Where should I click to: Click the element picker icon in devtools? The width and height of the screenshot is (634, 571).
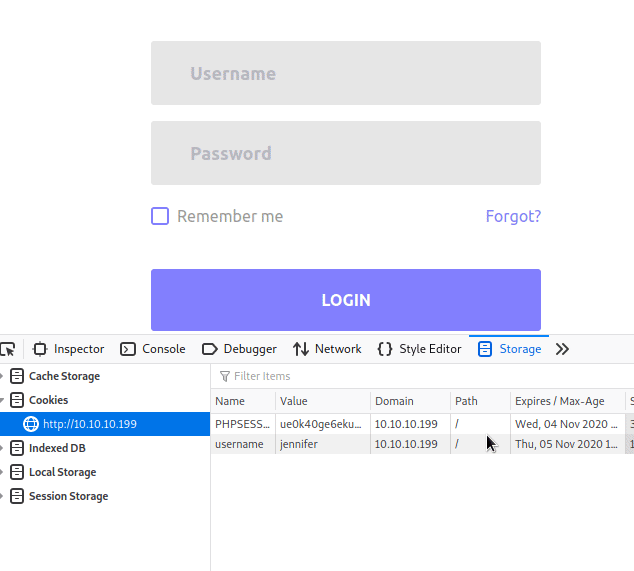click(x=7, y=349)
